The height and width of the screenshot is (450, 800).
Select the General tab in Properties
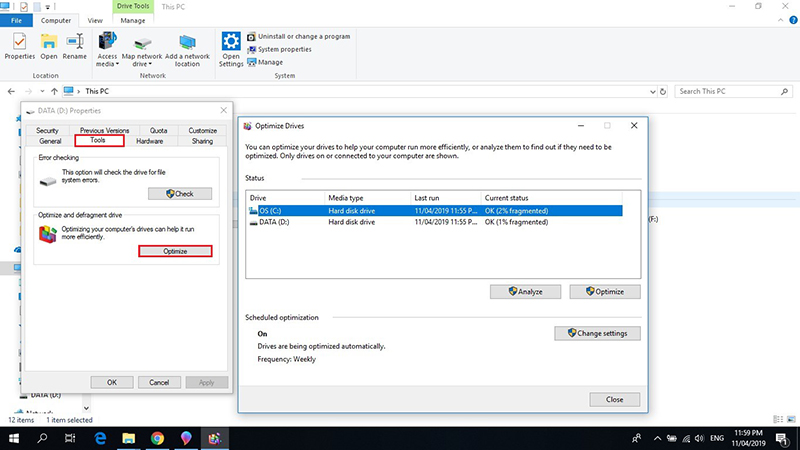[50, 141]
